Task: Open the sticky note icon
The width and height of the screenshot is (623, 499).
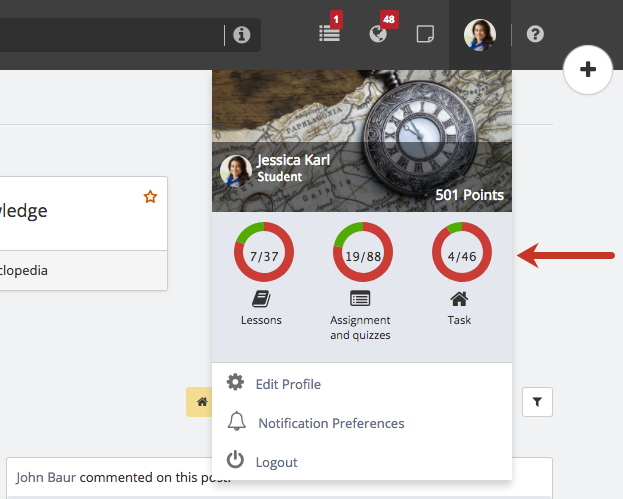Action: 425,34
